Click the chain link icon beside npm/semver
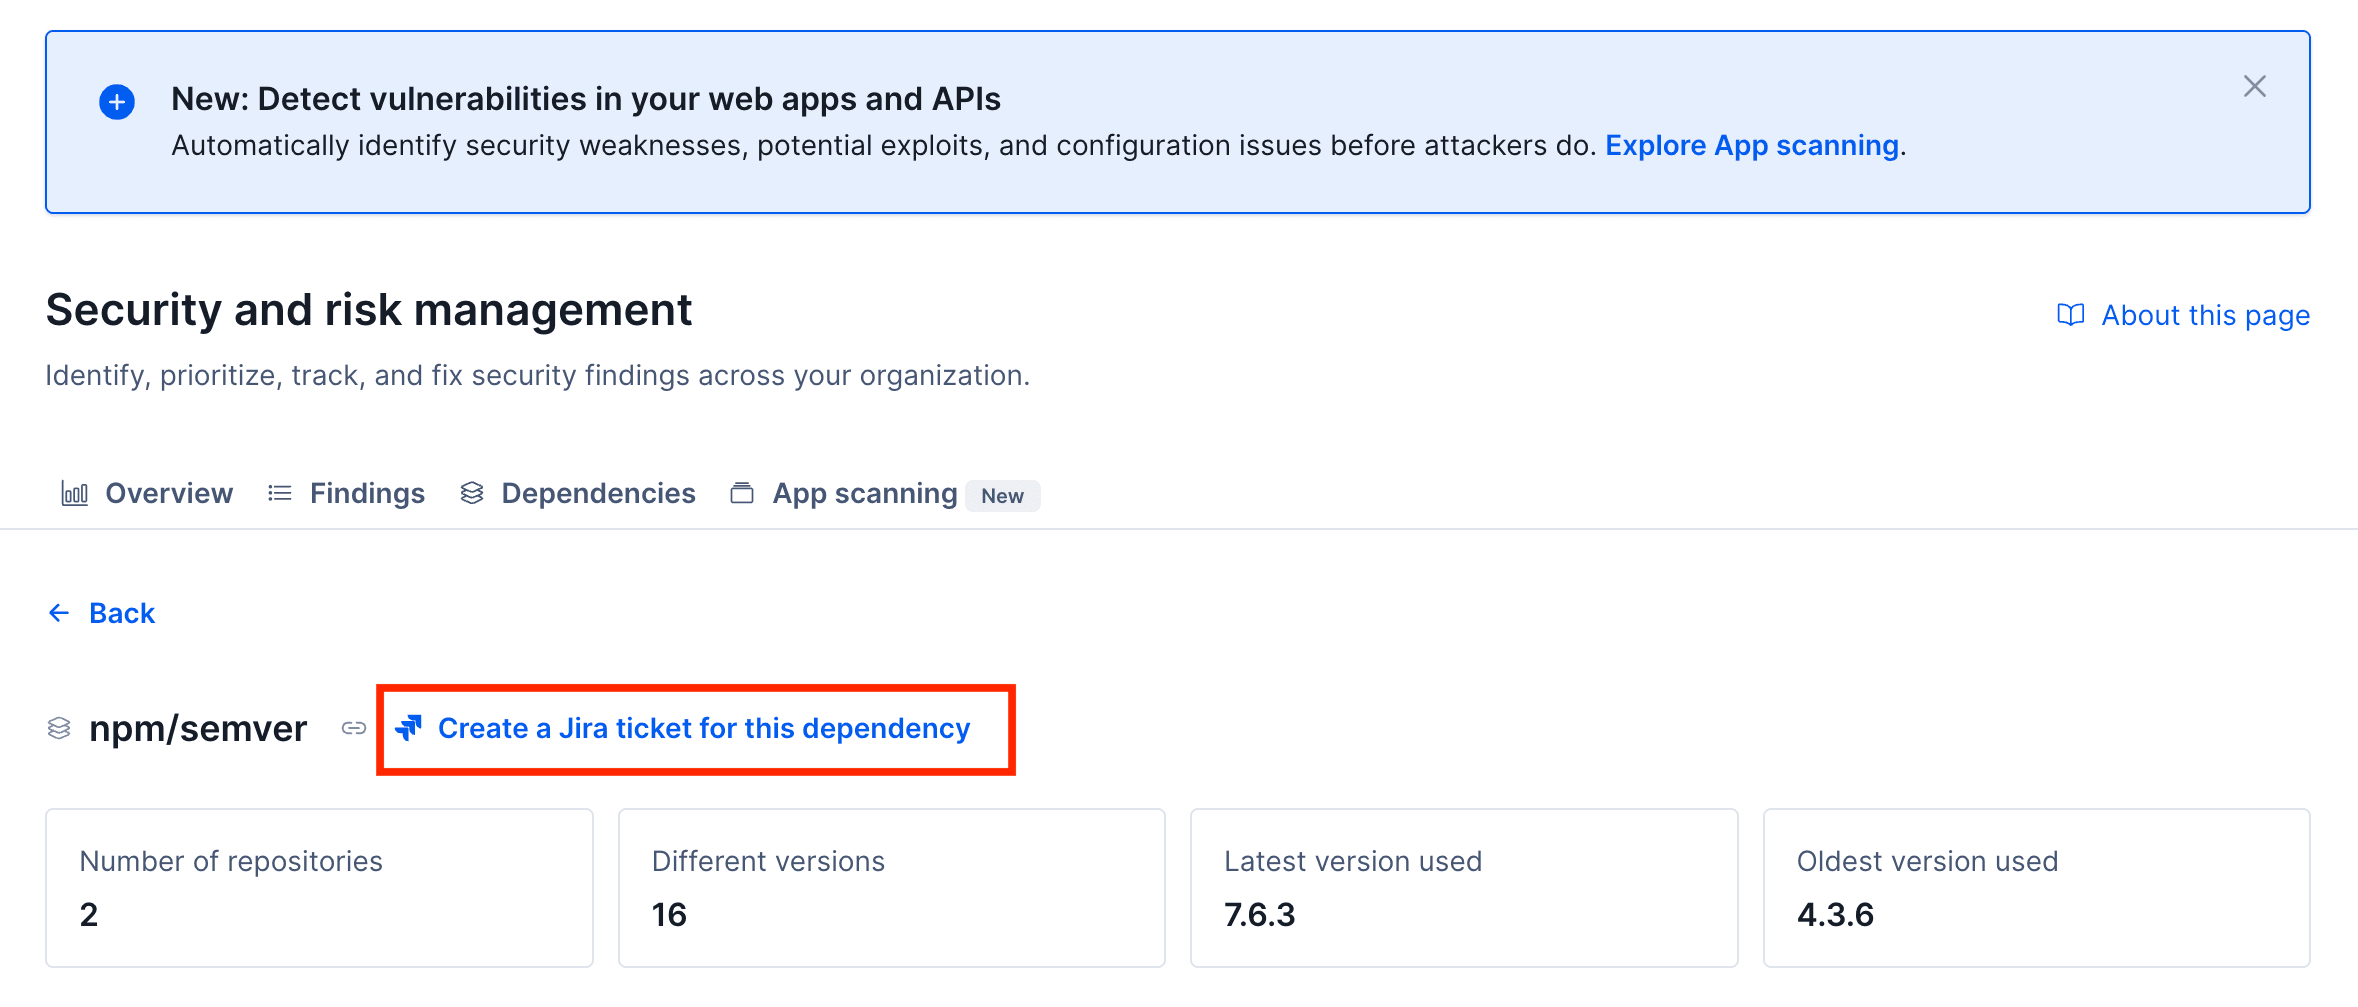Image resolution: width=2358 pixels, height=1007 pixels. [x=352, y=729]
